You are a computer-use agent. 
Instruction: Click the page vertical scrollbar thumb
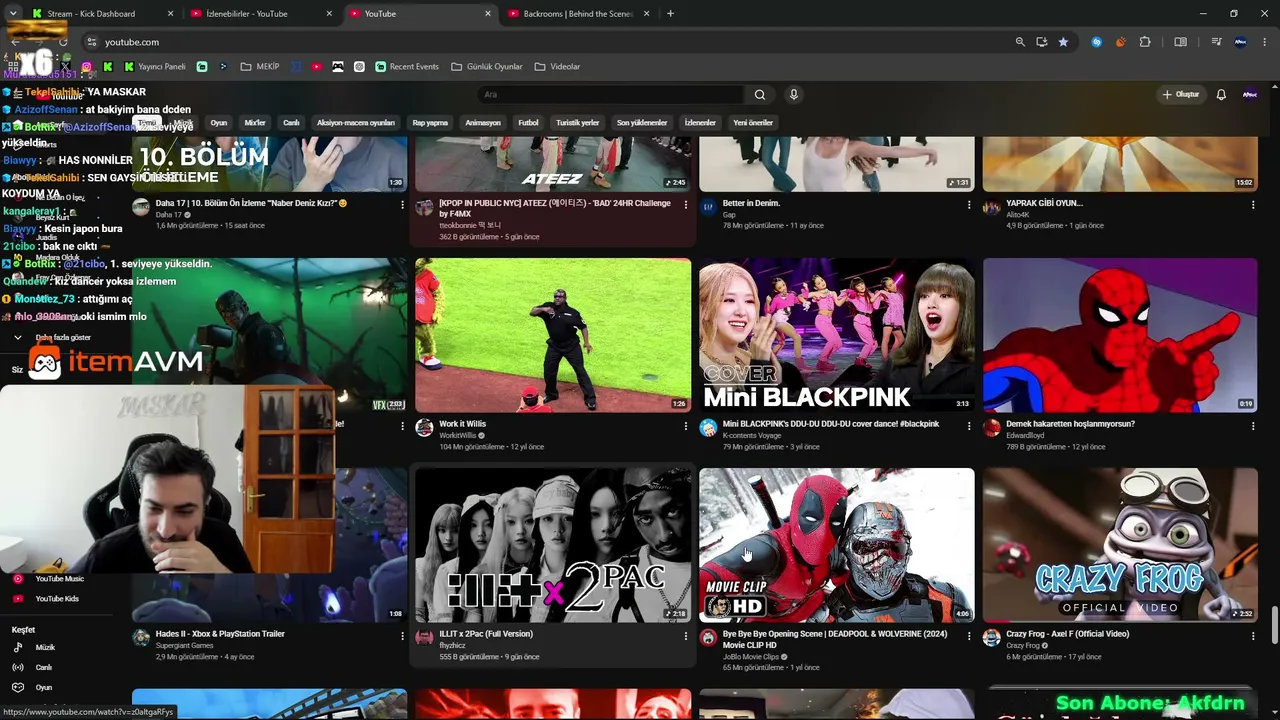[1275, 625]
